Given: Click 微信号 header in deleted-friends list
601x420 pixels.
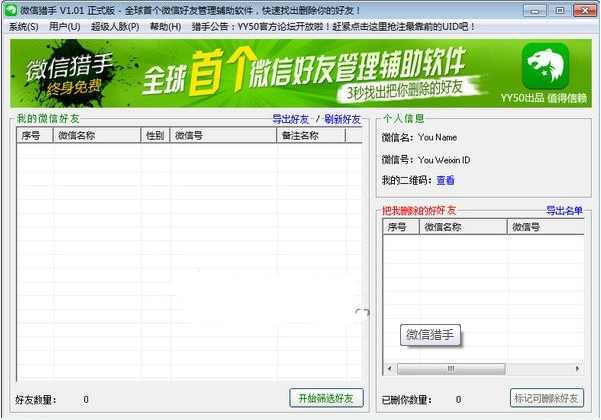Looking at the screenshot, I should [546, 227].
